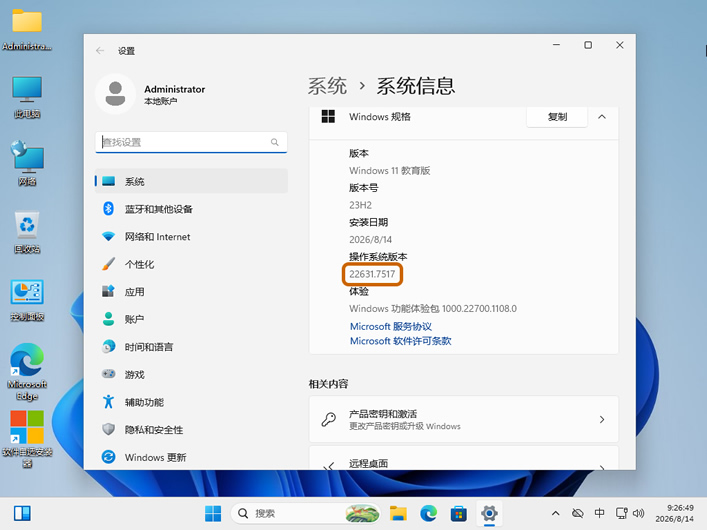Click the taskbar 搜索 box
This screenshot has width=707, height=530.
(x=305, y=513)
